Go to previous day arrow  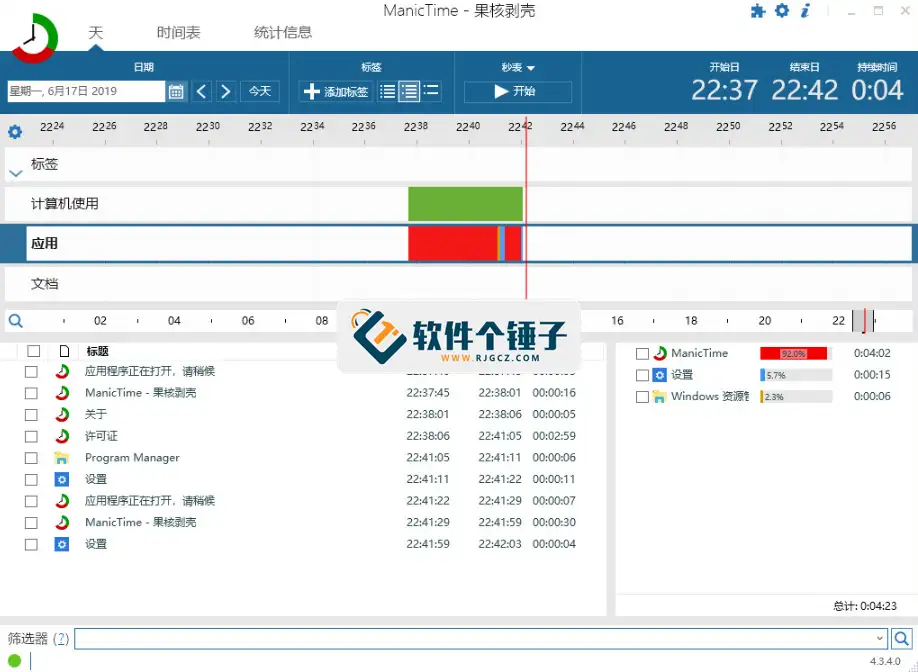201,91
